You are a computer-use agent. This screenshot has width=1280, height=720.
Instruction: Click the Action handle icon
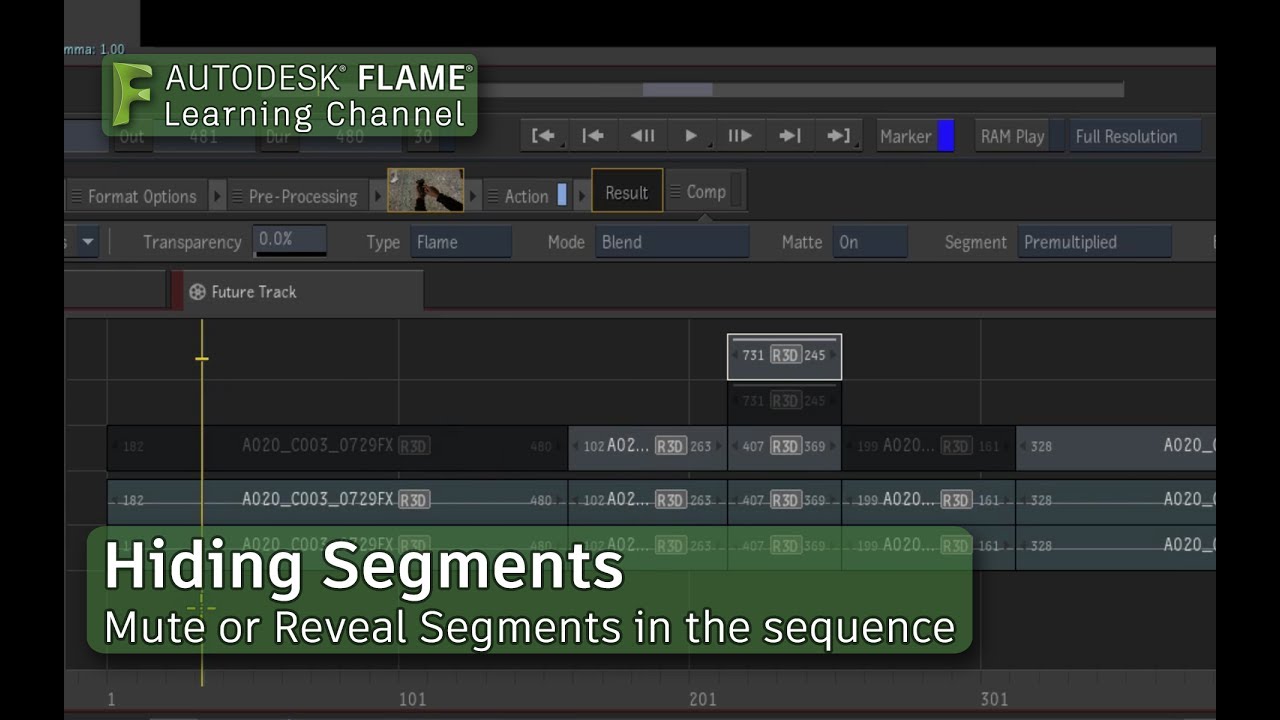pos(493,197)
